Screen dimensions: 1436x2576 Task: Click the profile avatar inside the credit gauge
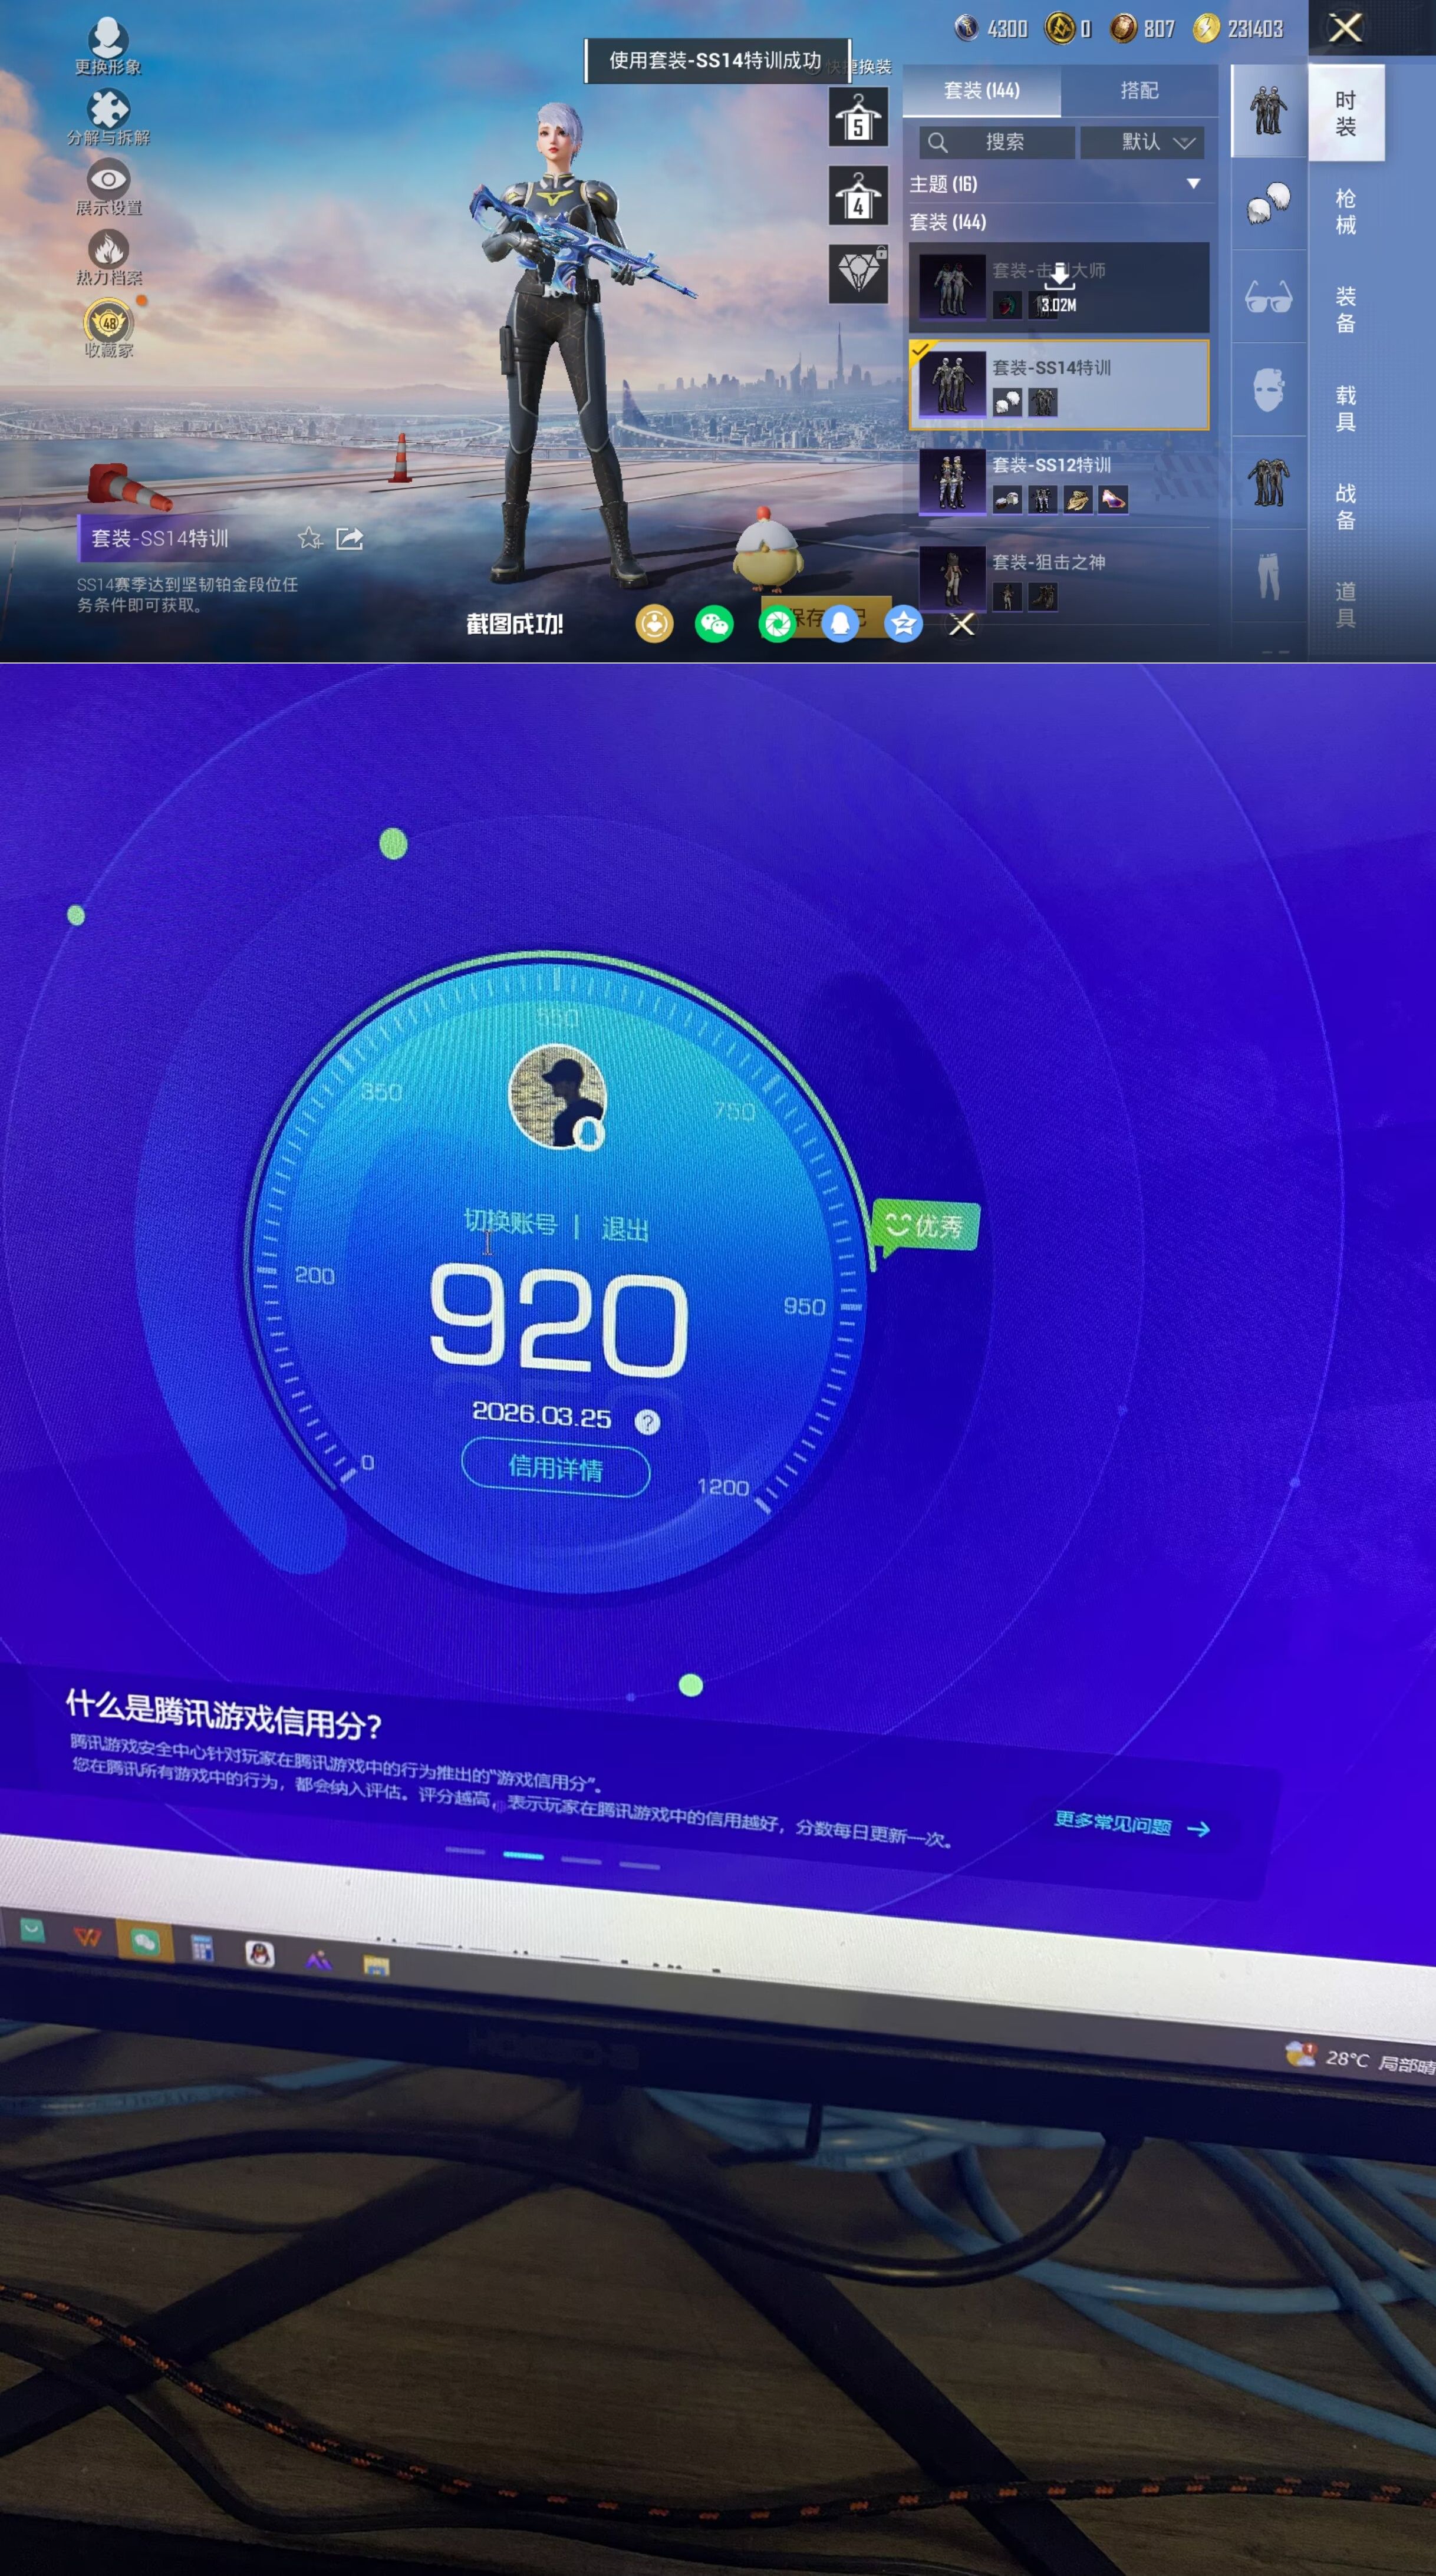pos(556,1097)
